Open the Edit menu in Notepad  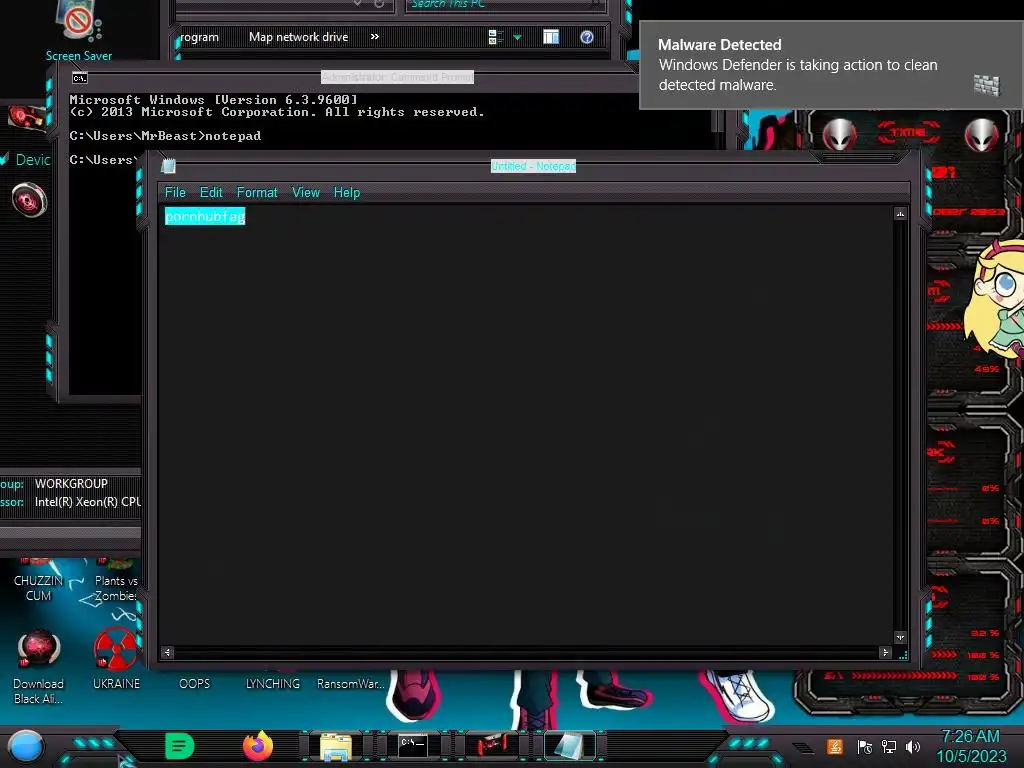[x=211, y=193]
